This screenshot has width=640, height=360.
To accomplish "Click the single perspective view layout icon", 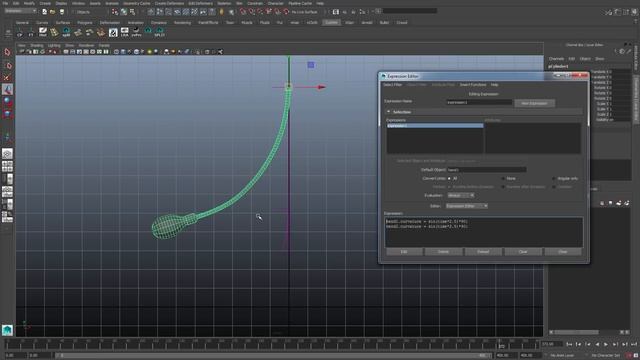I will [x=7, y=154].
